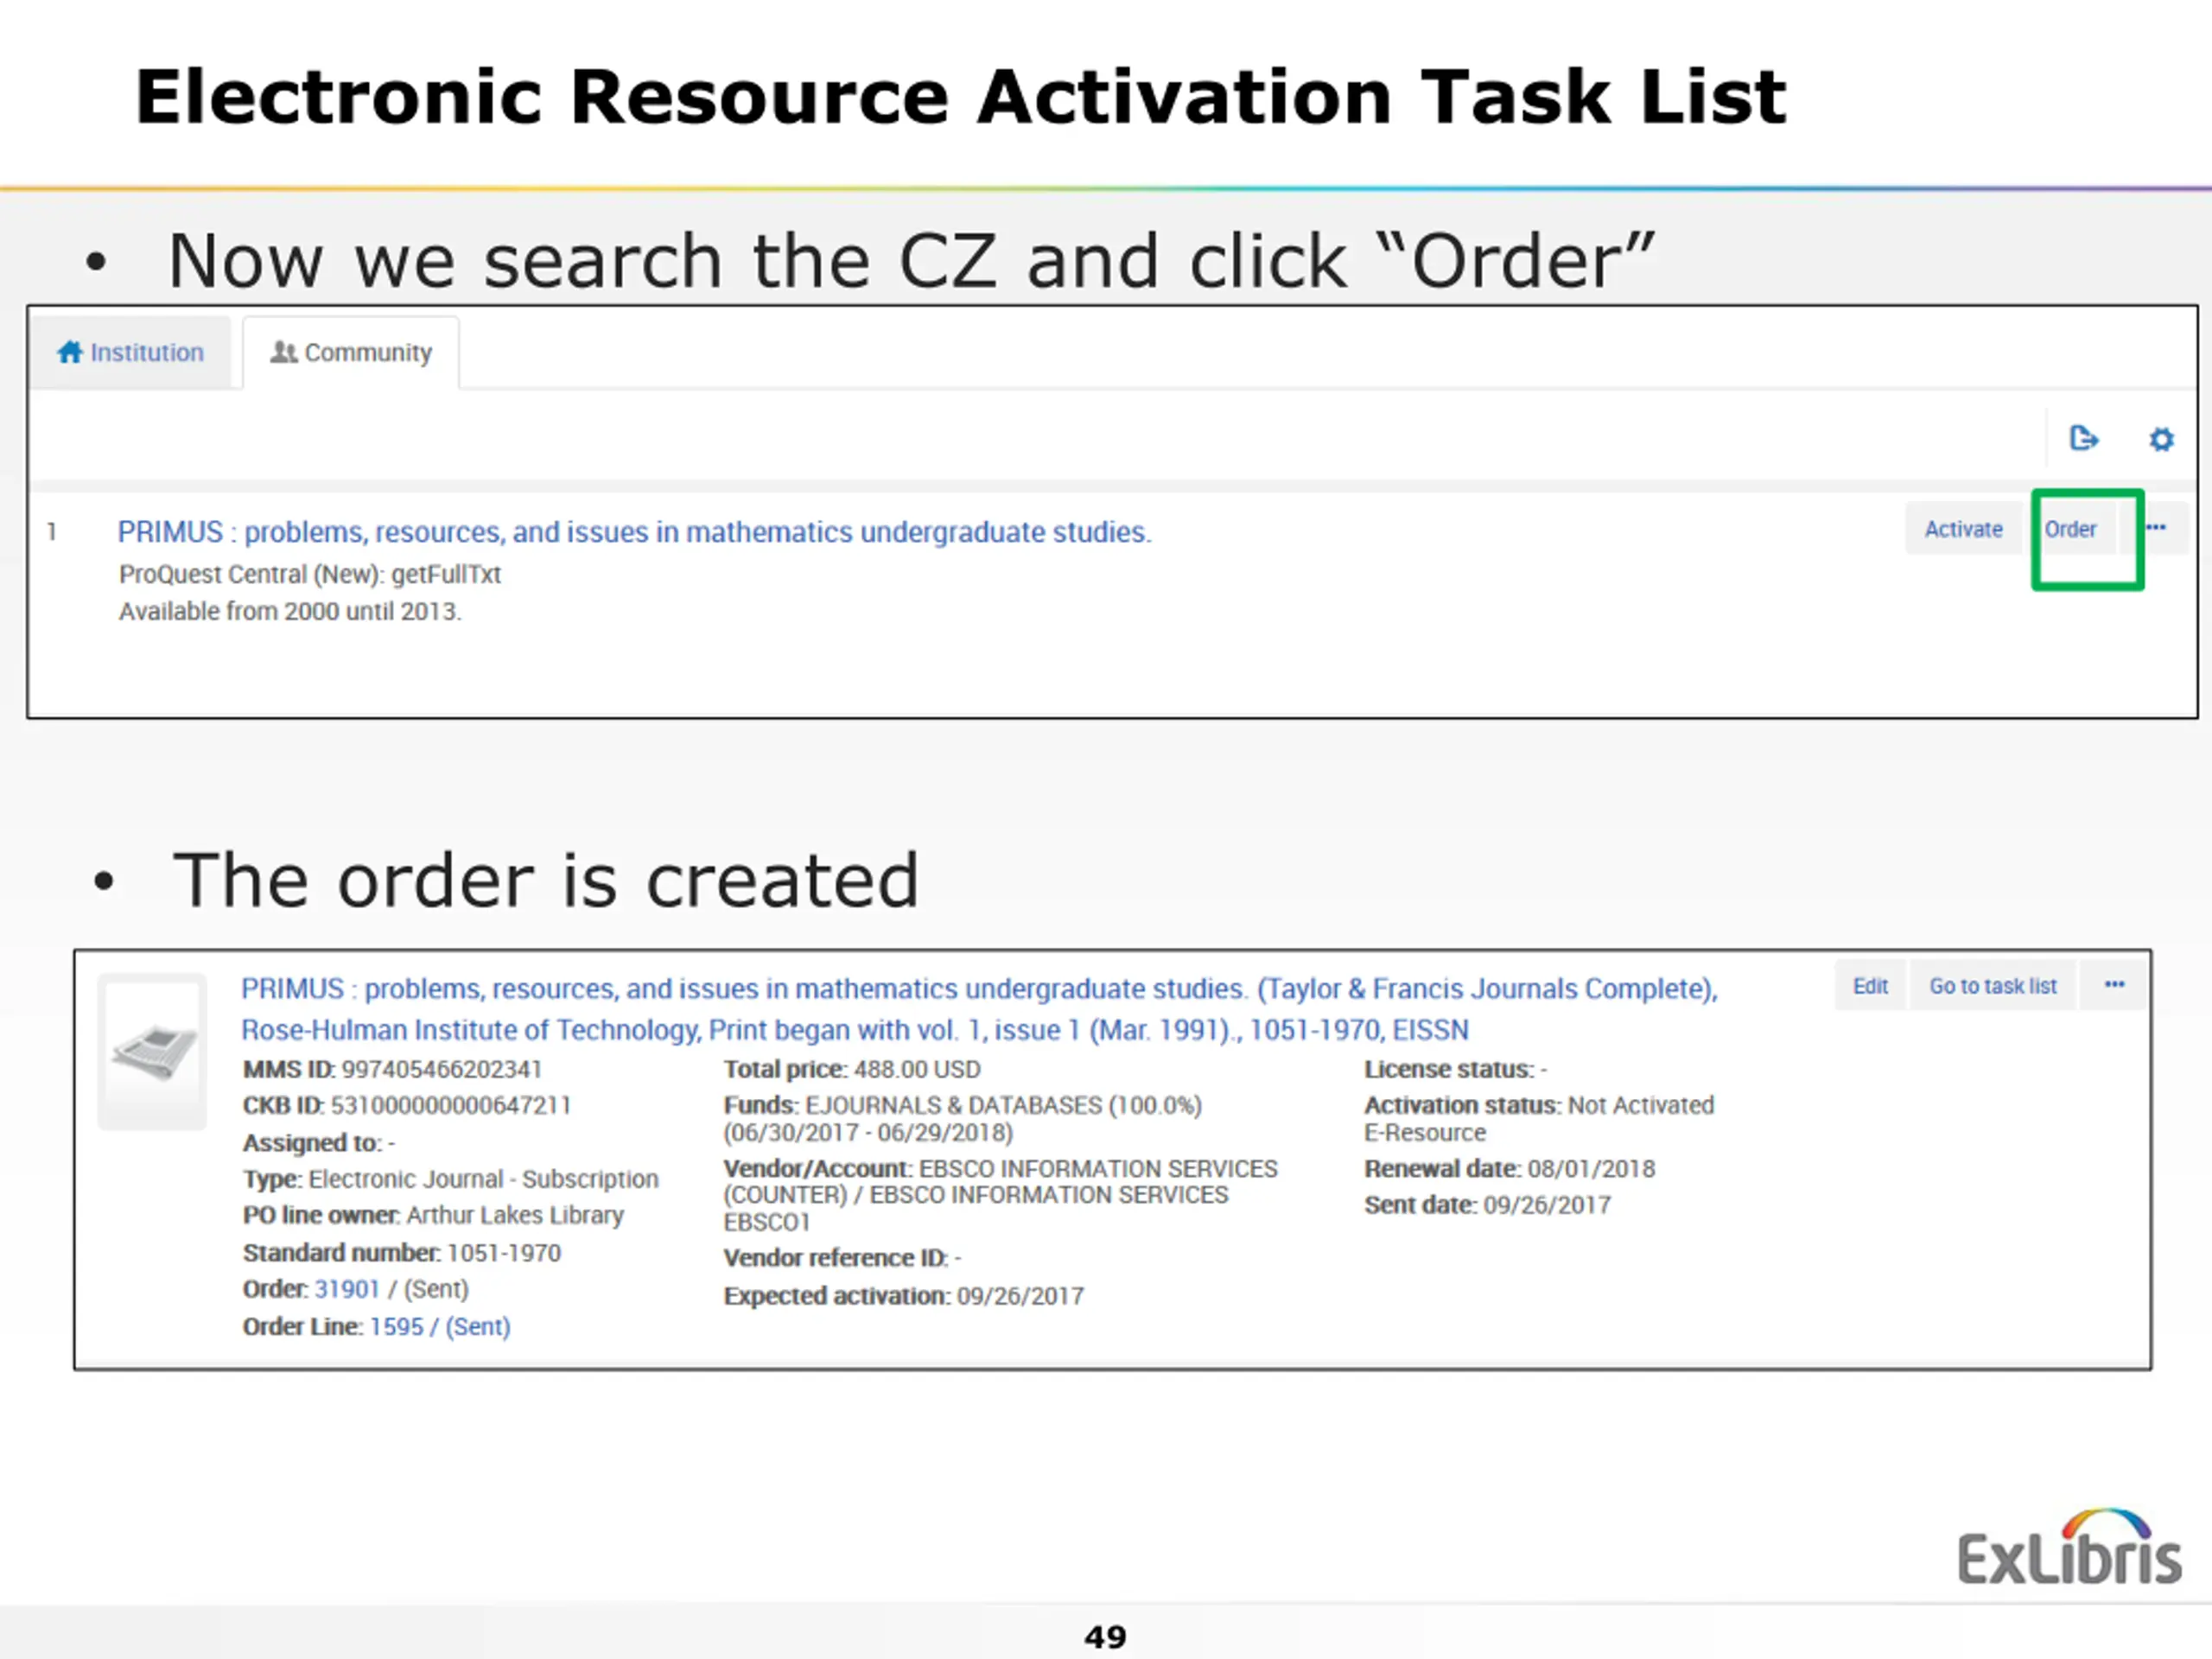2212x1659 pixels.
Task: Click the people icon on Community tab
Action: click(x=284, y=352)
